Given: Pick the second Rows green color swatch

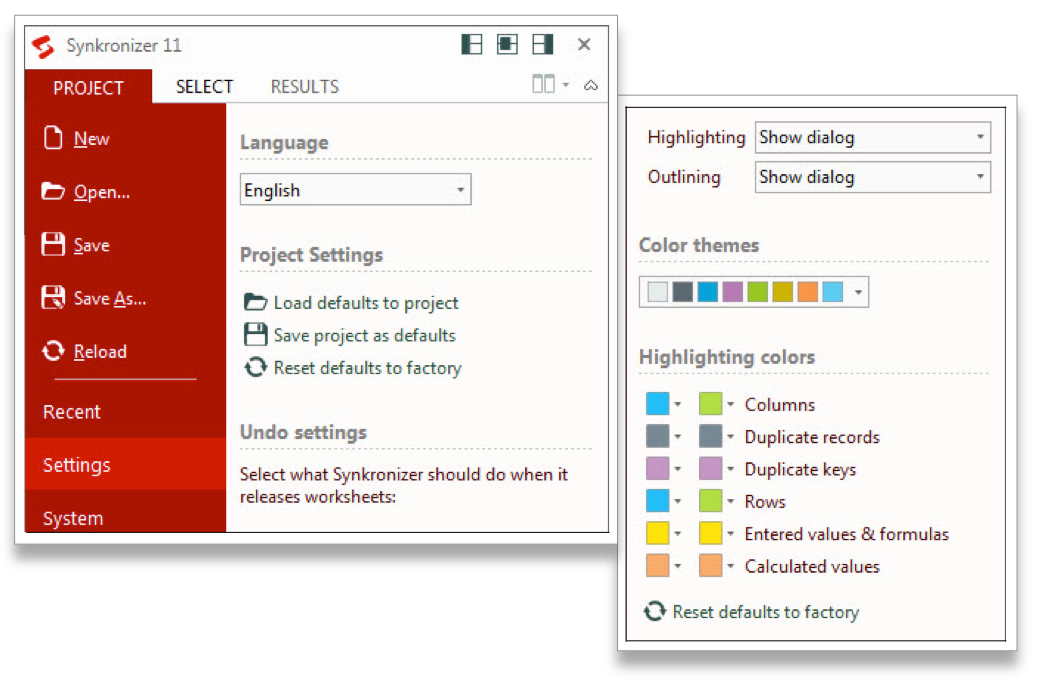Looking at the screenshot, I should point(710,500).
